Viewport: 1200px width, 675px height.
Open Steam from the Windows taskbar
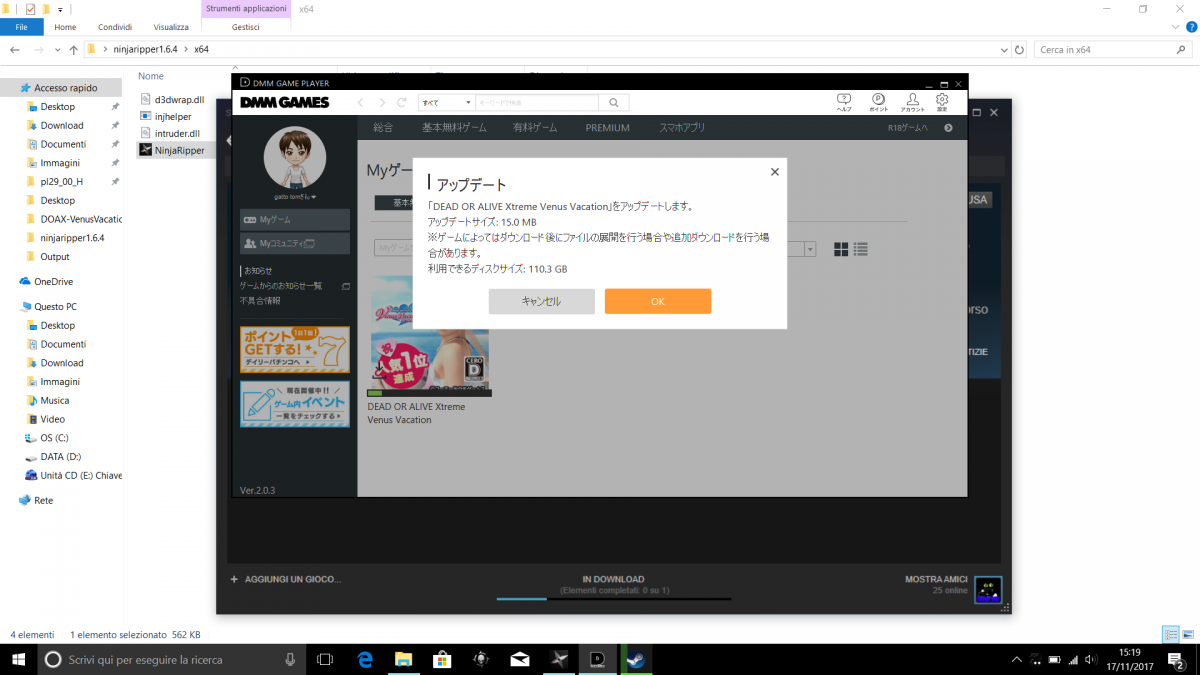[634, 659]
